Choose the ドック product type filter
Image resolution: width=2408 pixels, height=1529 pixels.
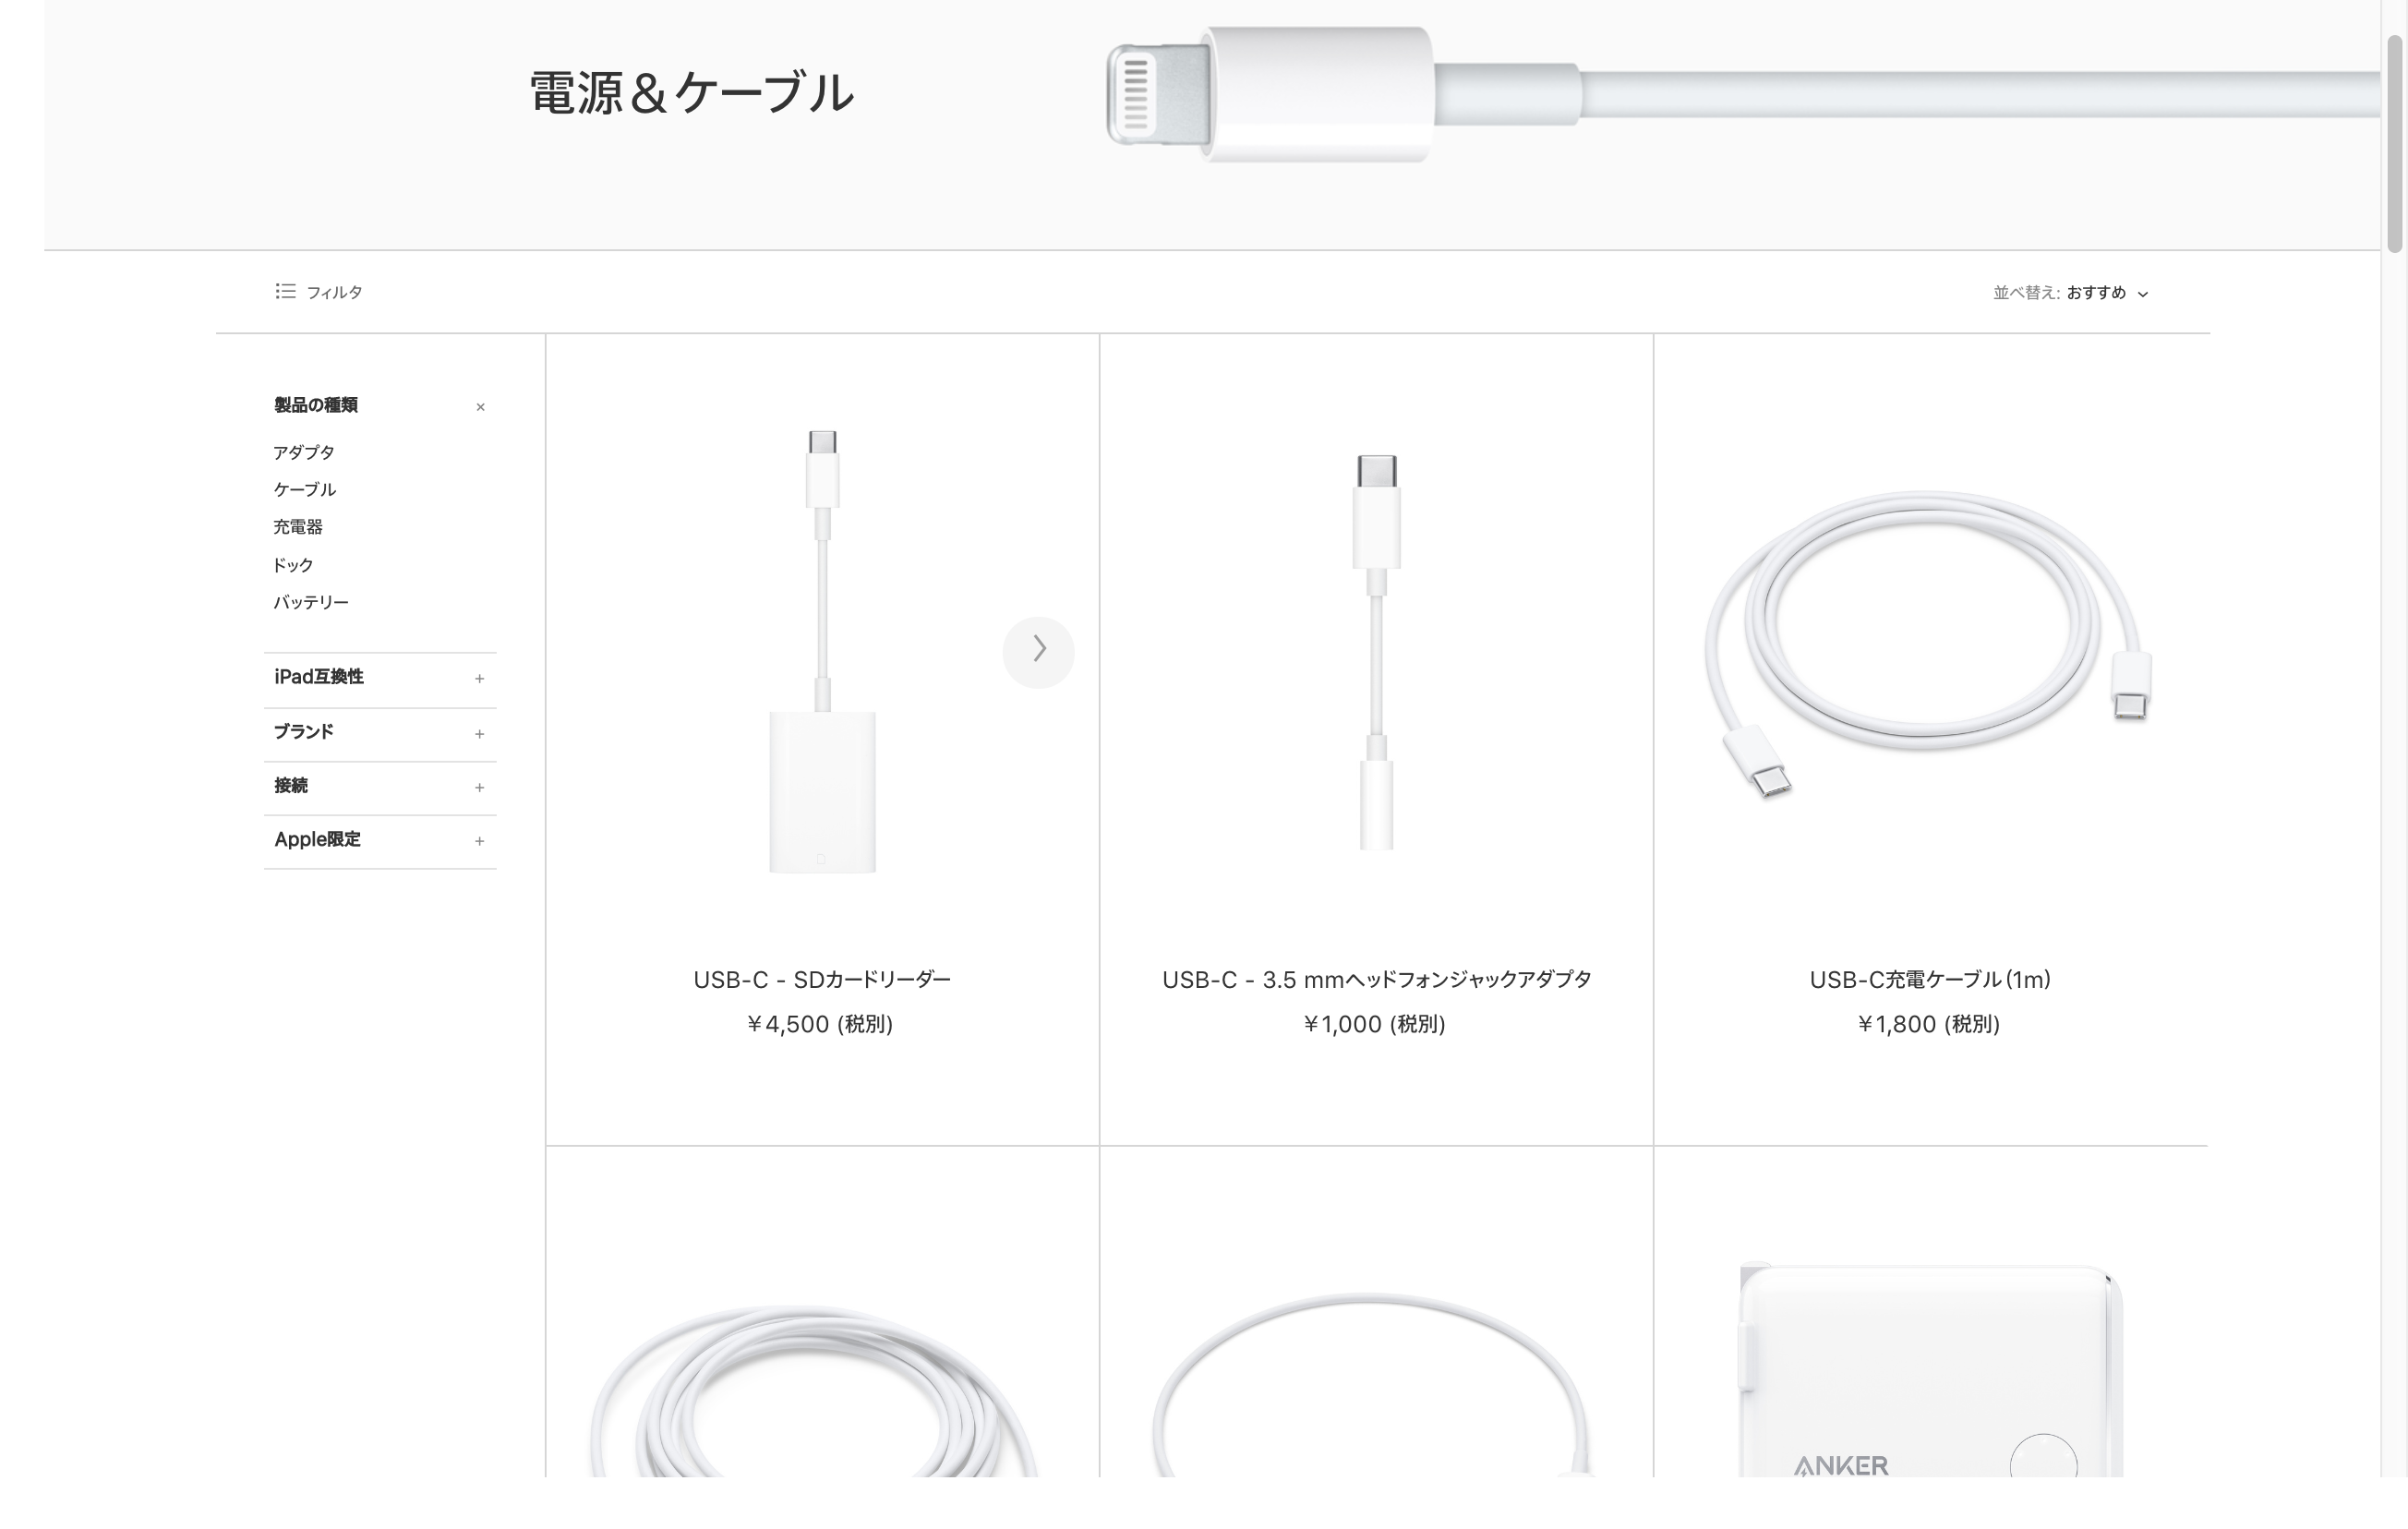point(293,564)
